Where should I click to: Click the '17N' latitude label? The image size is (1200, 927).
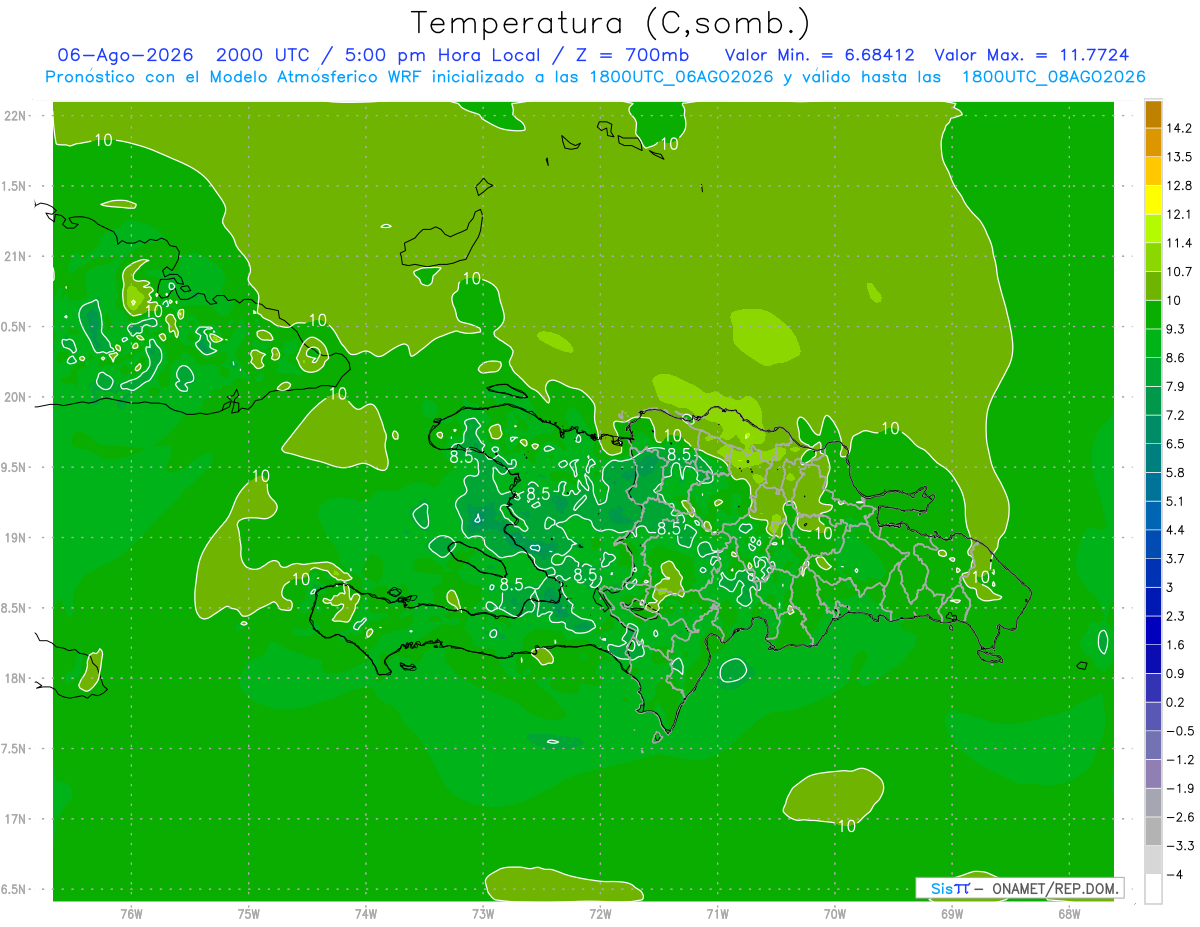pos(14,819)
